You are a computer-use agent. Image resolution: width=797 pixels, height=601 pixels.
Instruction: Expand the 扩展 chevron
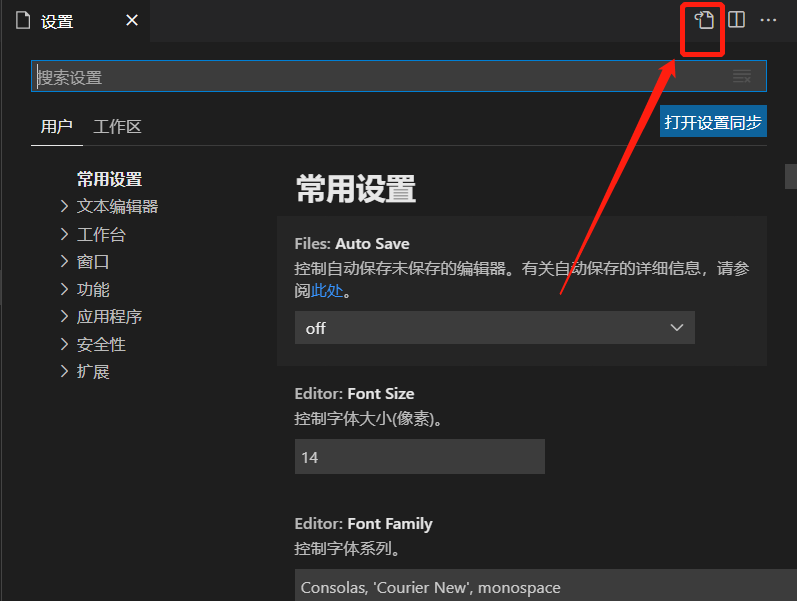[x=64, y=371]
